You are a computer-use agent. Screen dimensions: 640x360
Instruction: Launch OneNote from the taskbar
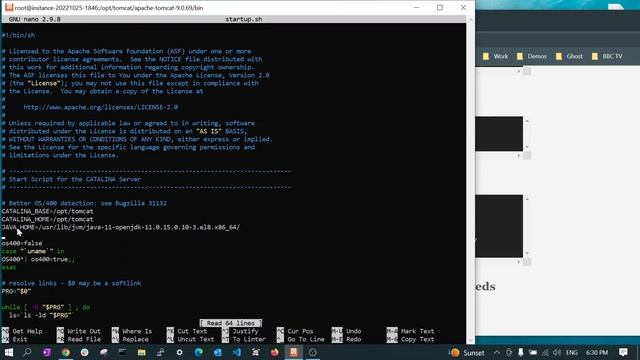pos(47,352)
